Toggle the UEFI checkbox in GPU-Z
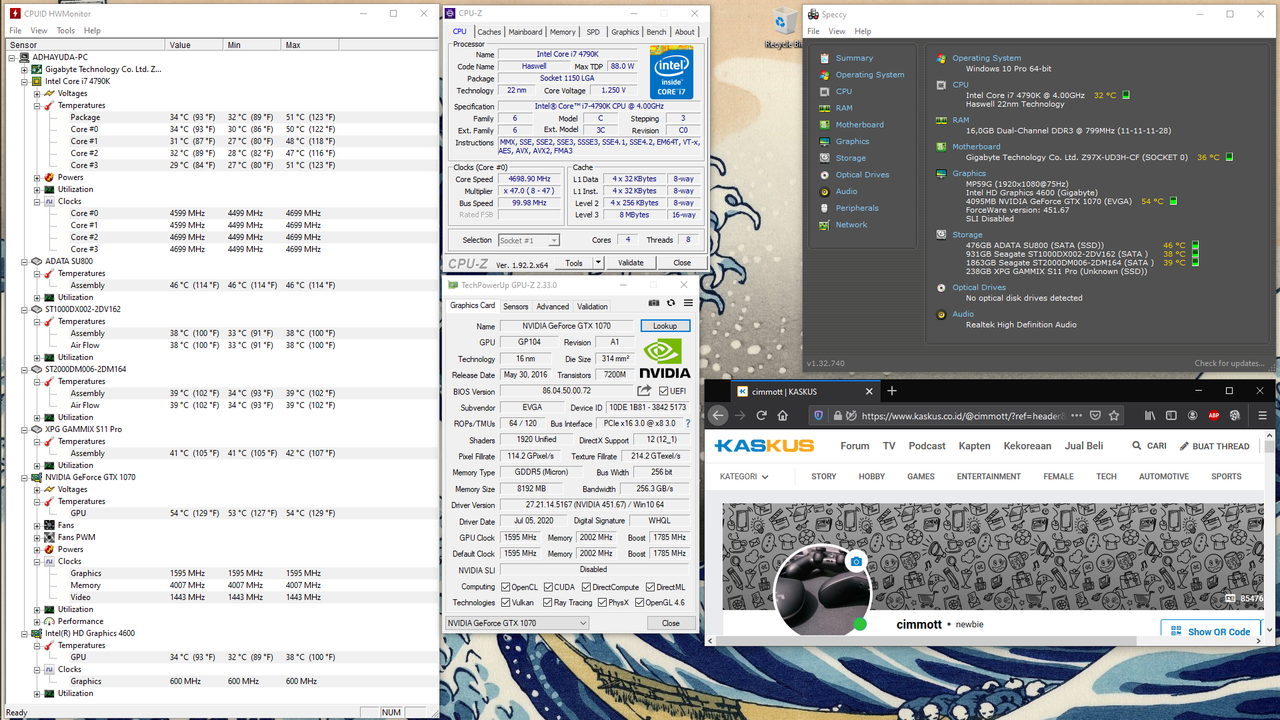 [664, 391]
